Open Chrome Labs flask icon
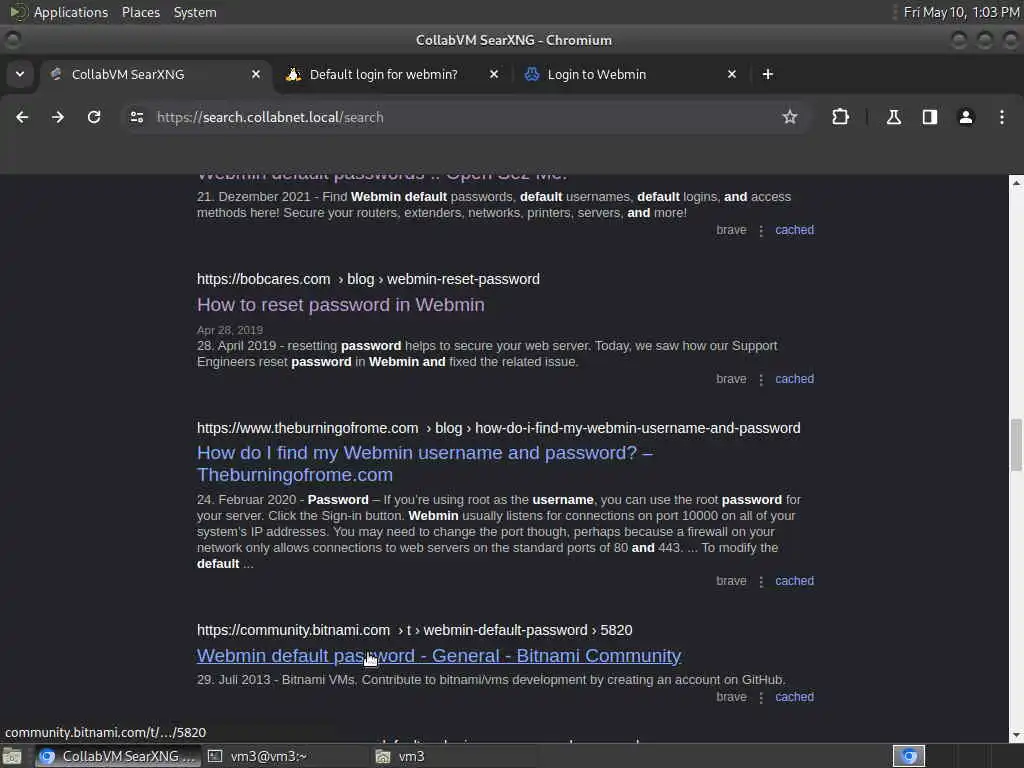The width and height of the screenshot is (1024, 768). [x=893, y=117]
